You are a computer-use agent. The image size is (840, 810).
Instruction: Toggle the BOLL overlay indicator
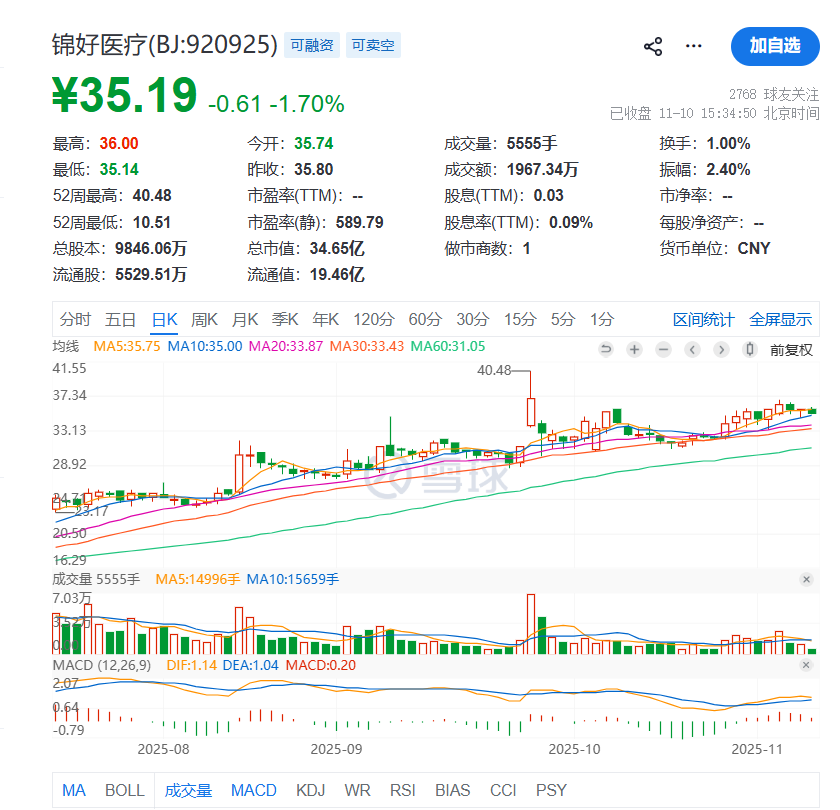pos(125,790)
